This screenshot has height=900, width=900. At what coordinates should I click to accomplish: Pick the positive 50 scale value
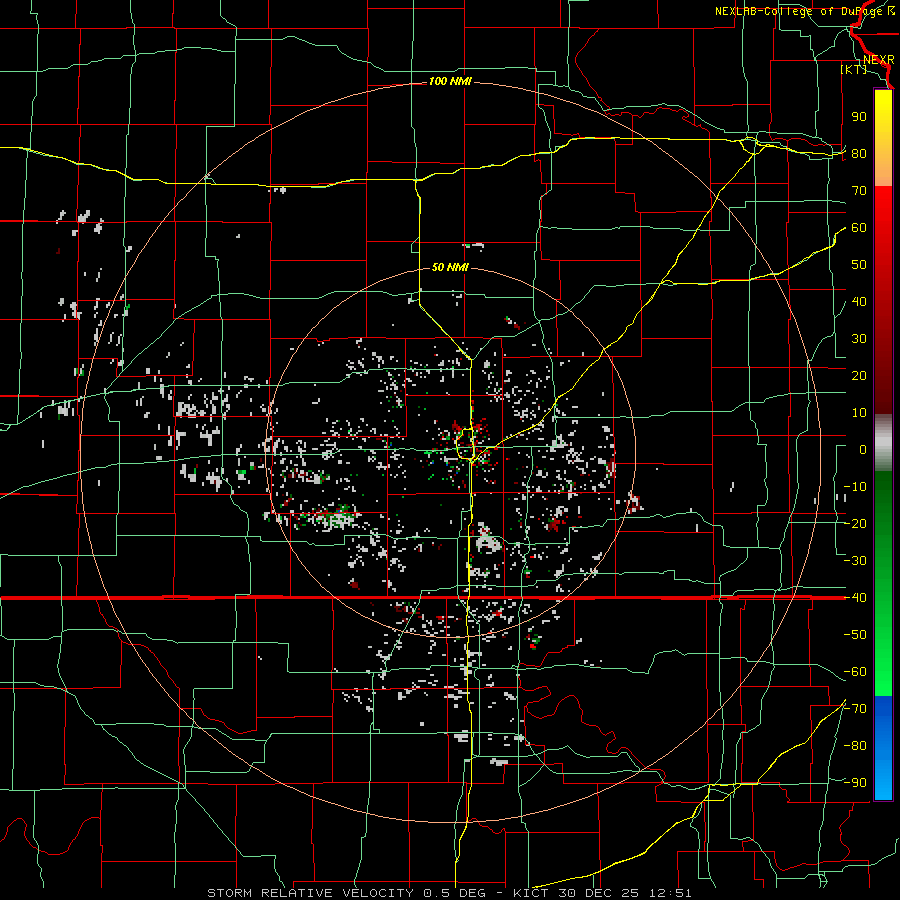[859, 265]
